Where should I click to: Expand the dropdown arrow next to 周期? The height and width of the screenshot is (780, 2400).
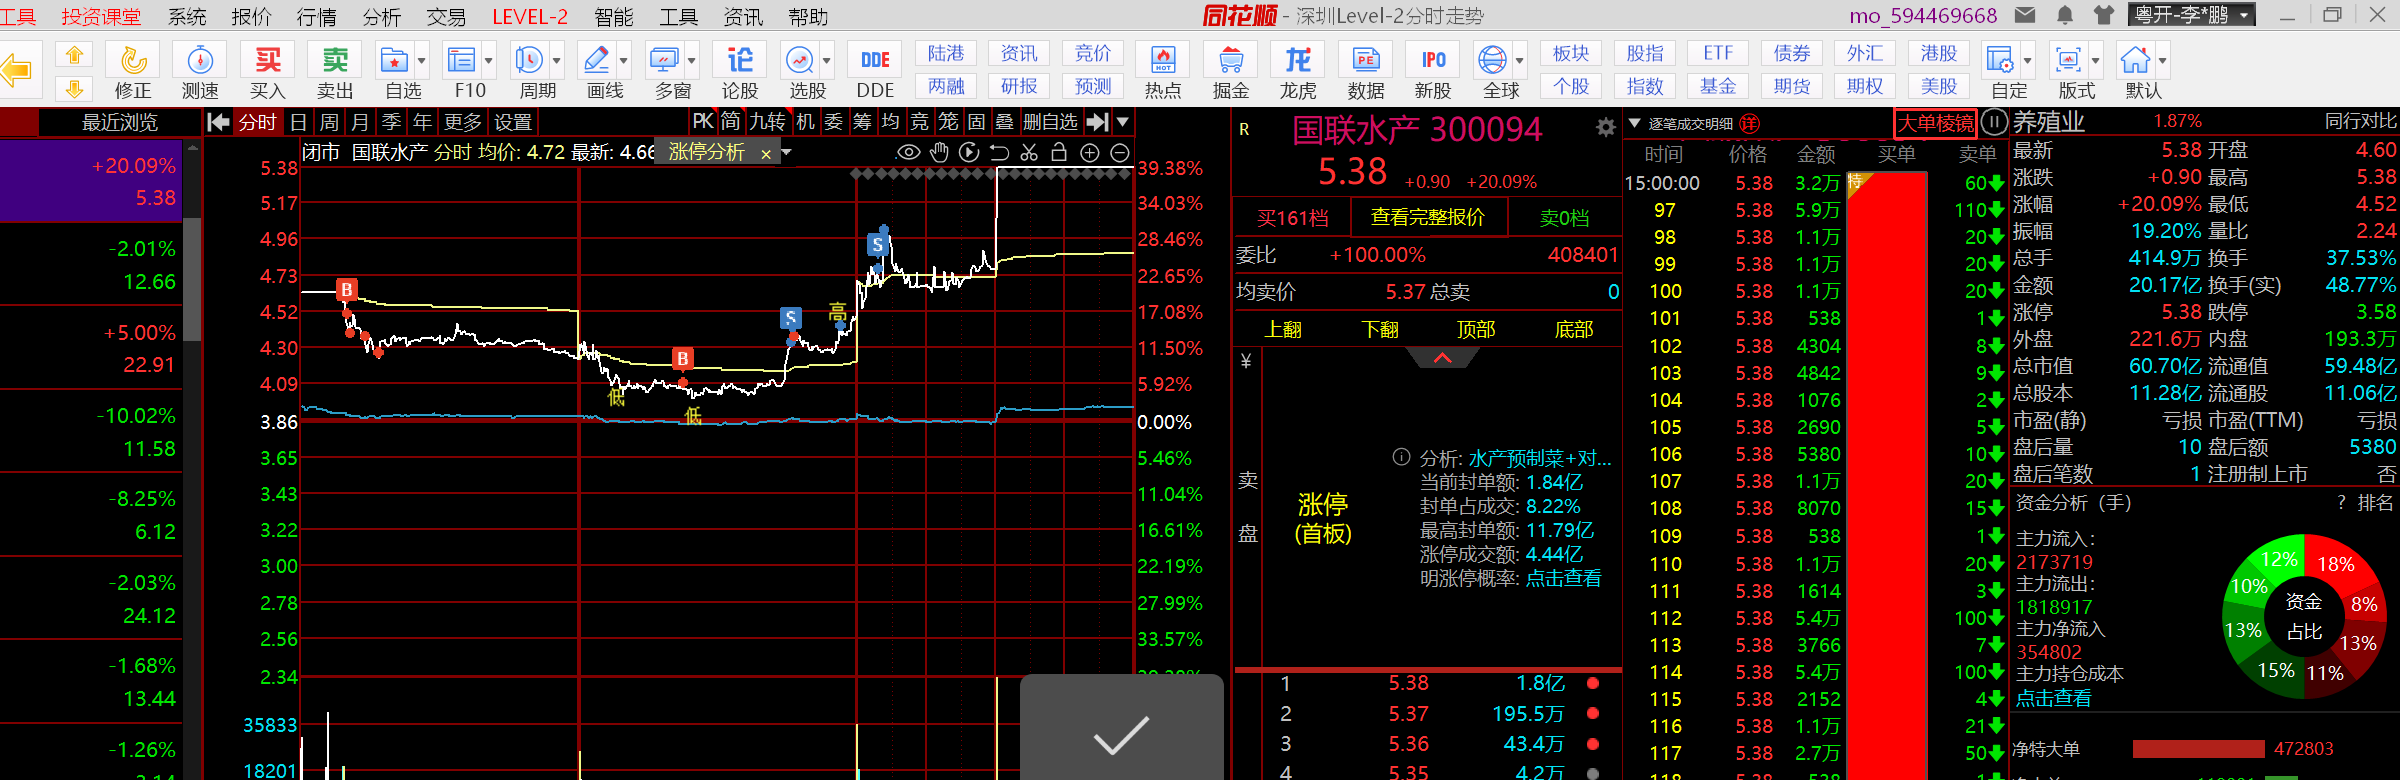[556, 61]
